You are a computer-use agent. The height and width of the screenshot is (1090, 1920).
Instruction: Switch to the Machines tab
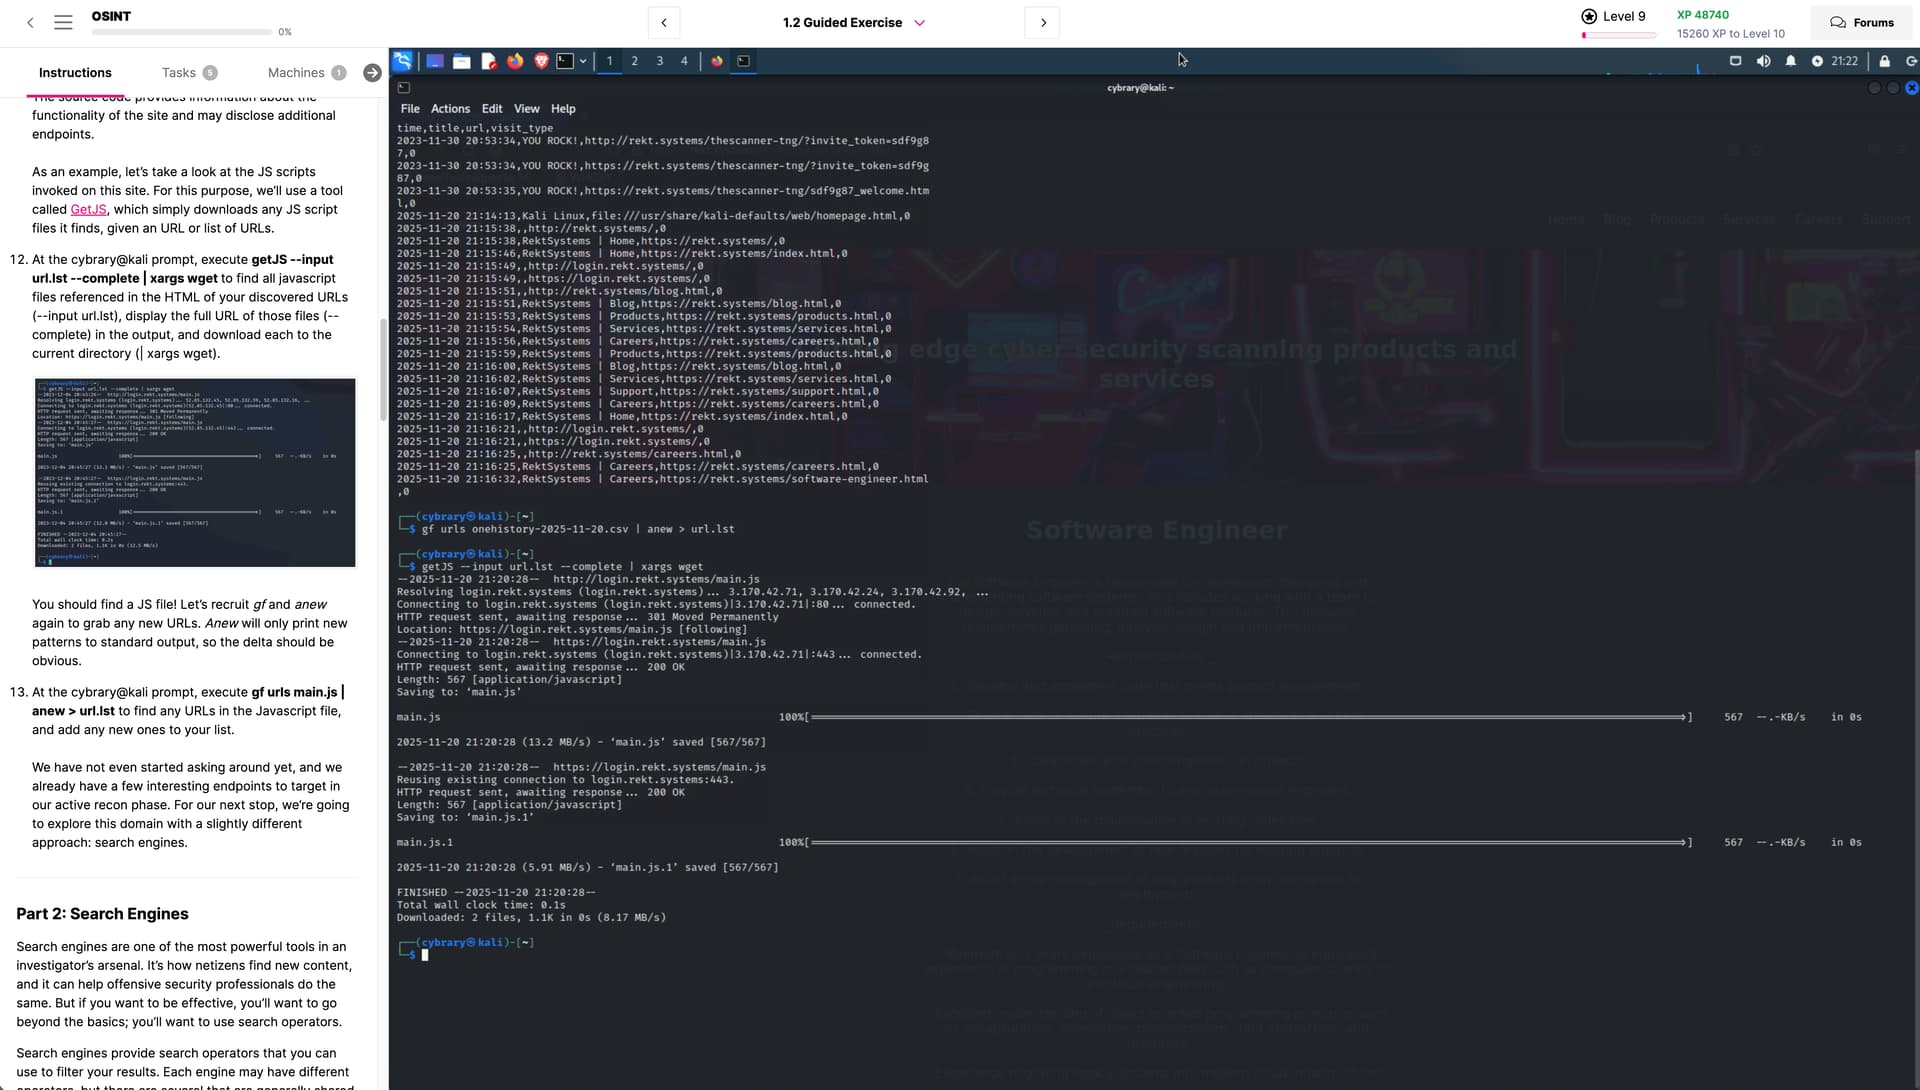click(x=296, y=73)
